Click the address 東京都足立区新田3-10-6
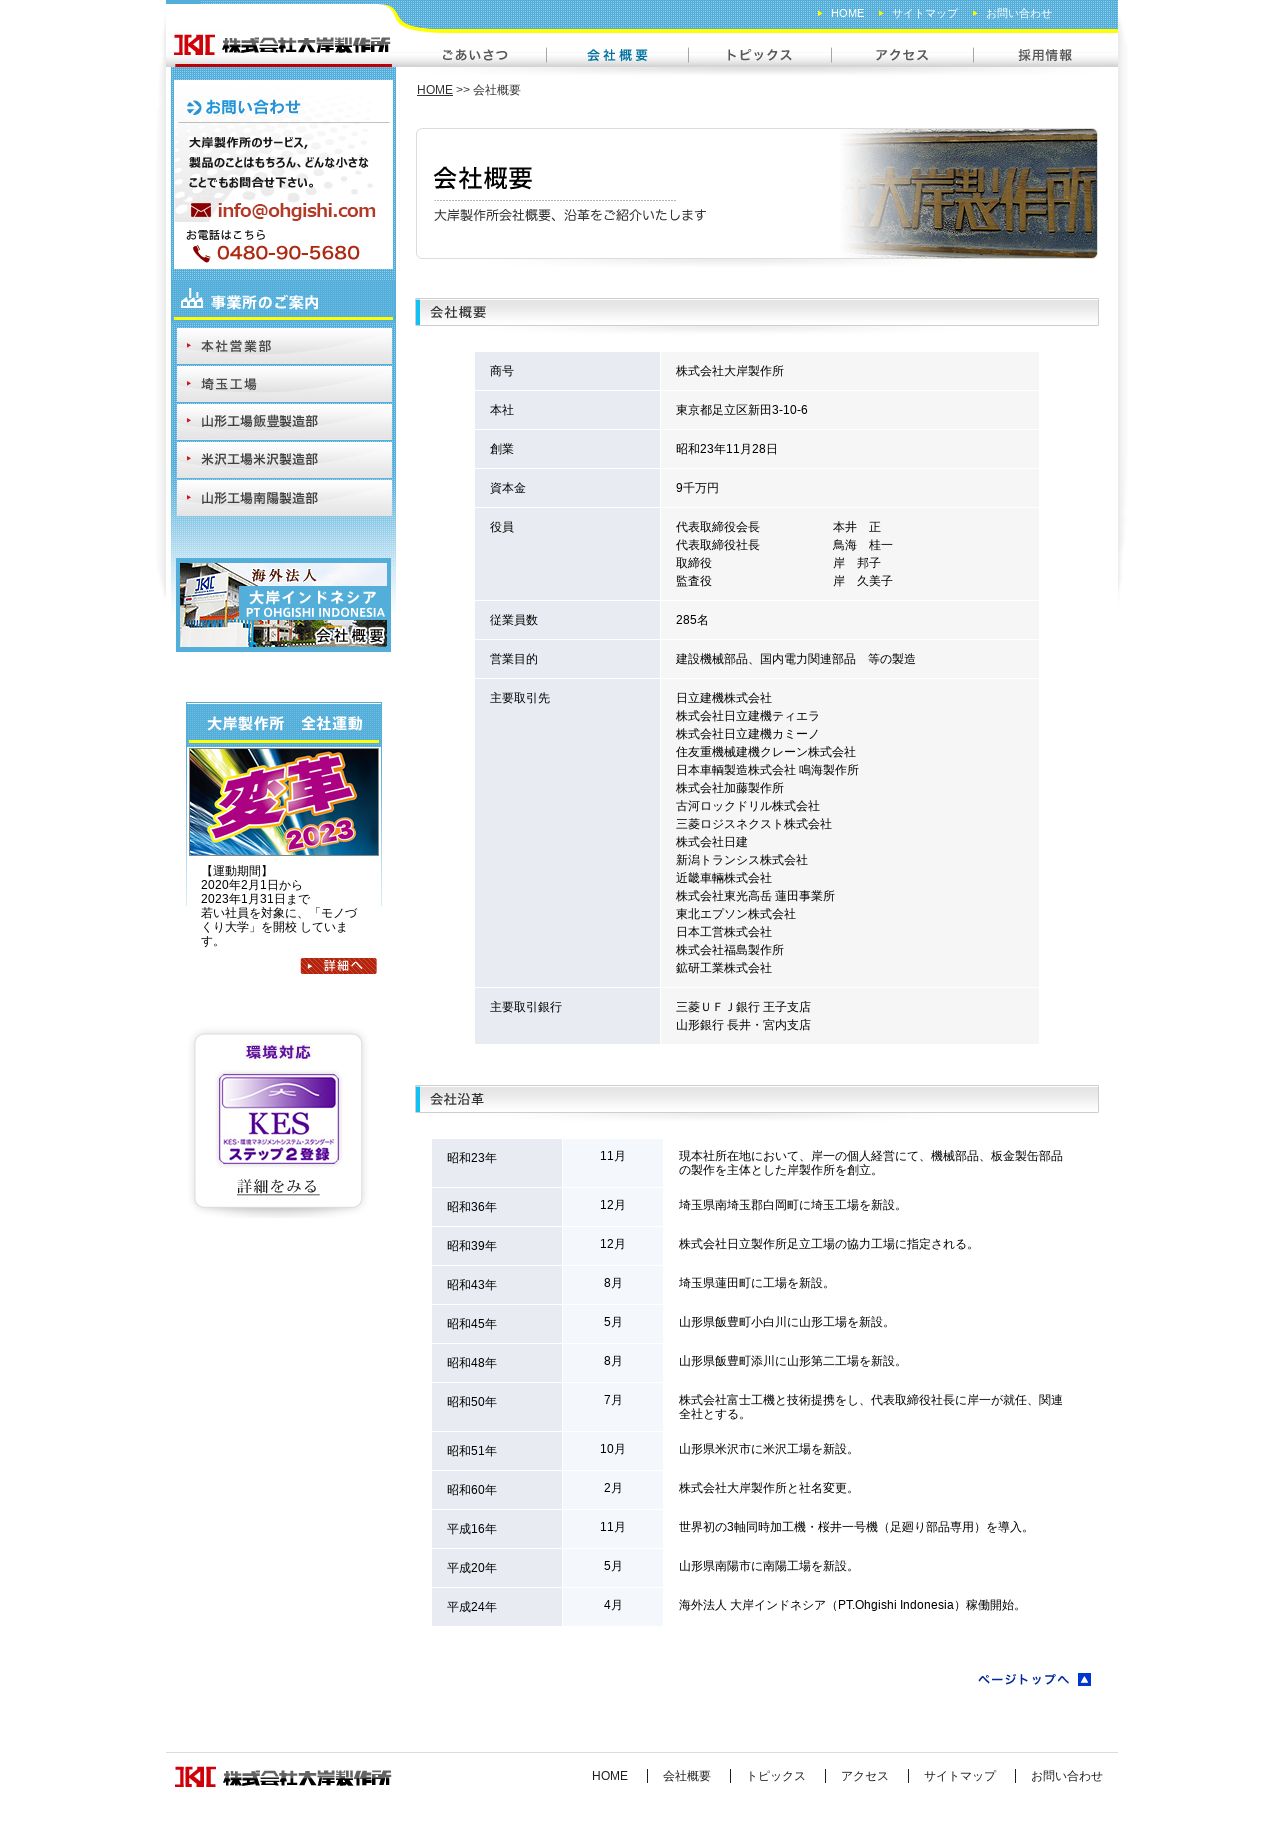 [742, 410]
